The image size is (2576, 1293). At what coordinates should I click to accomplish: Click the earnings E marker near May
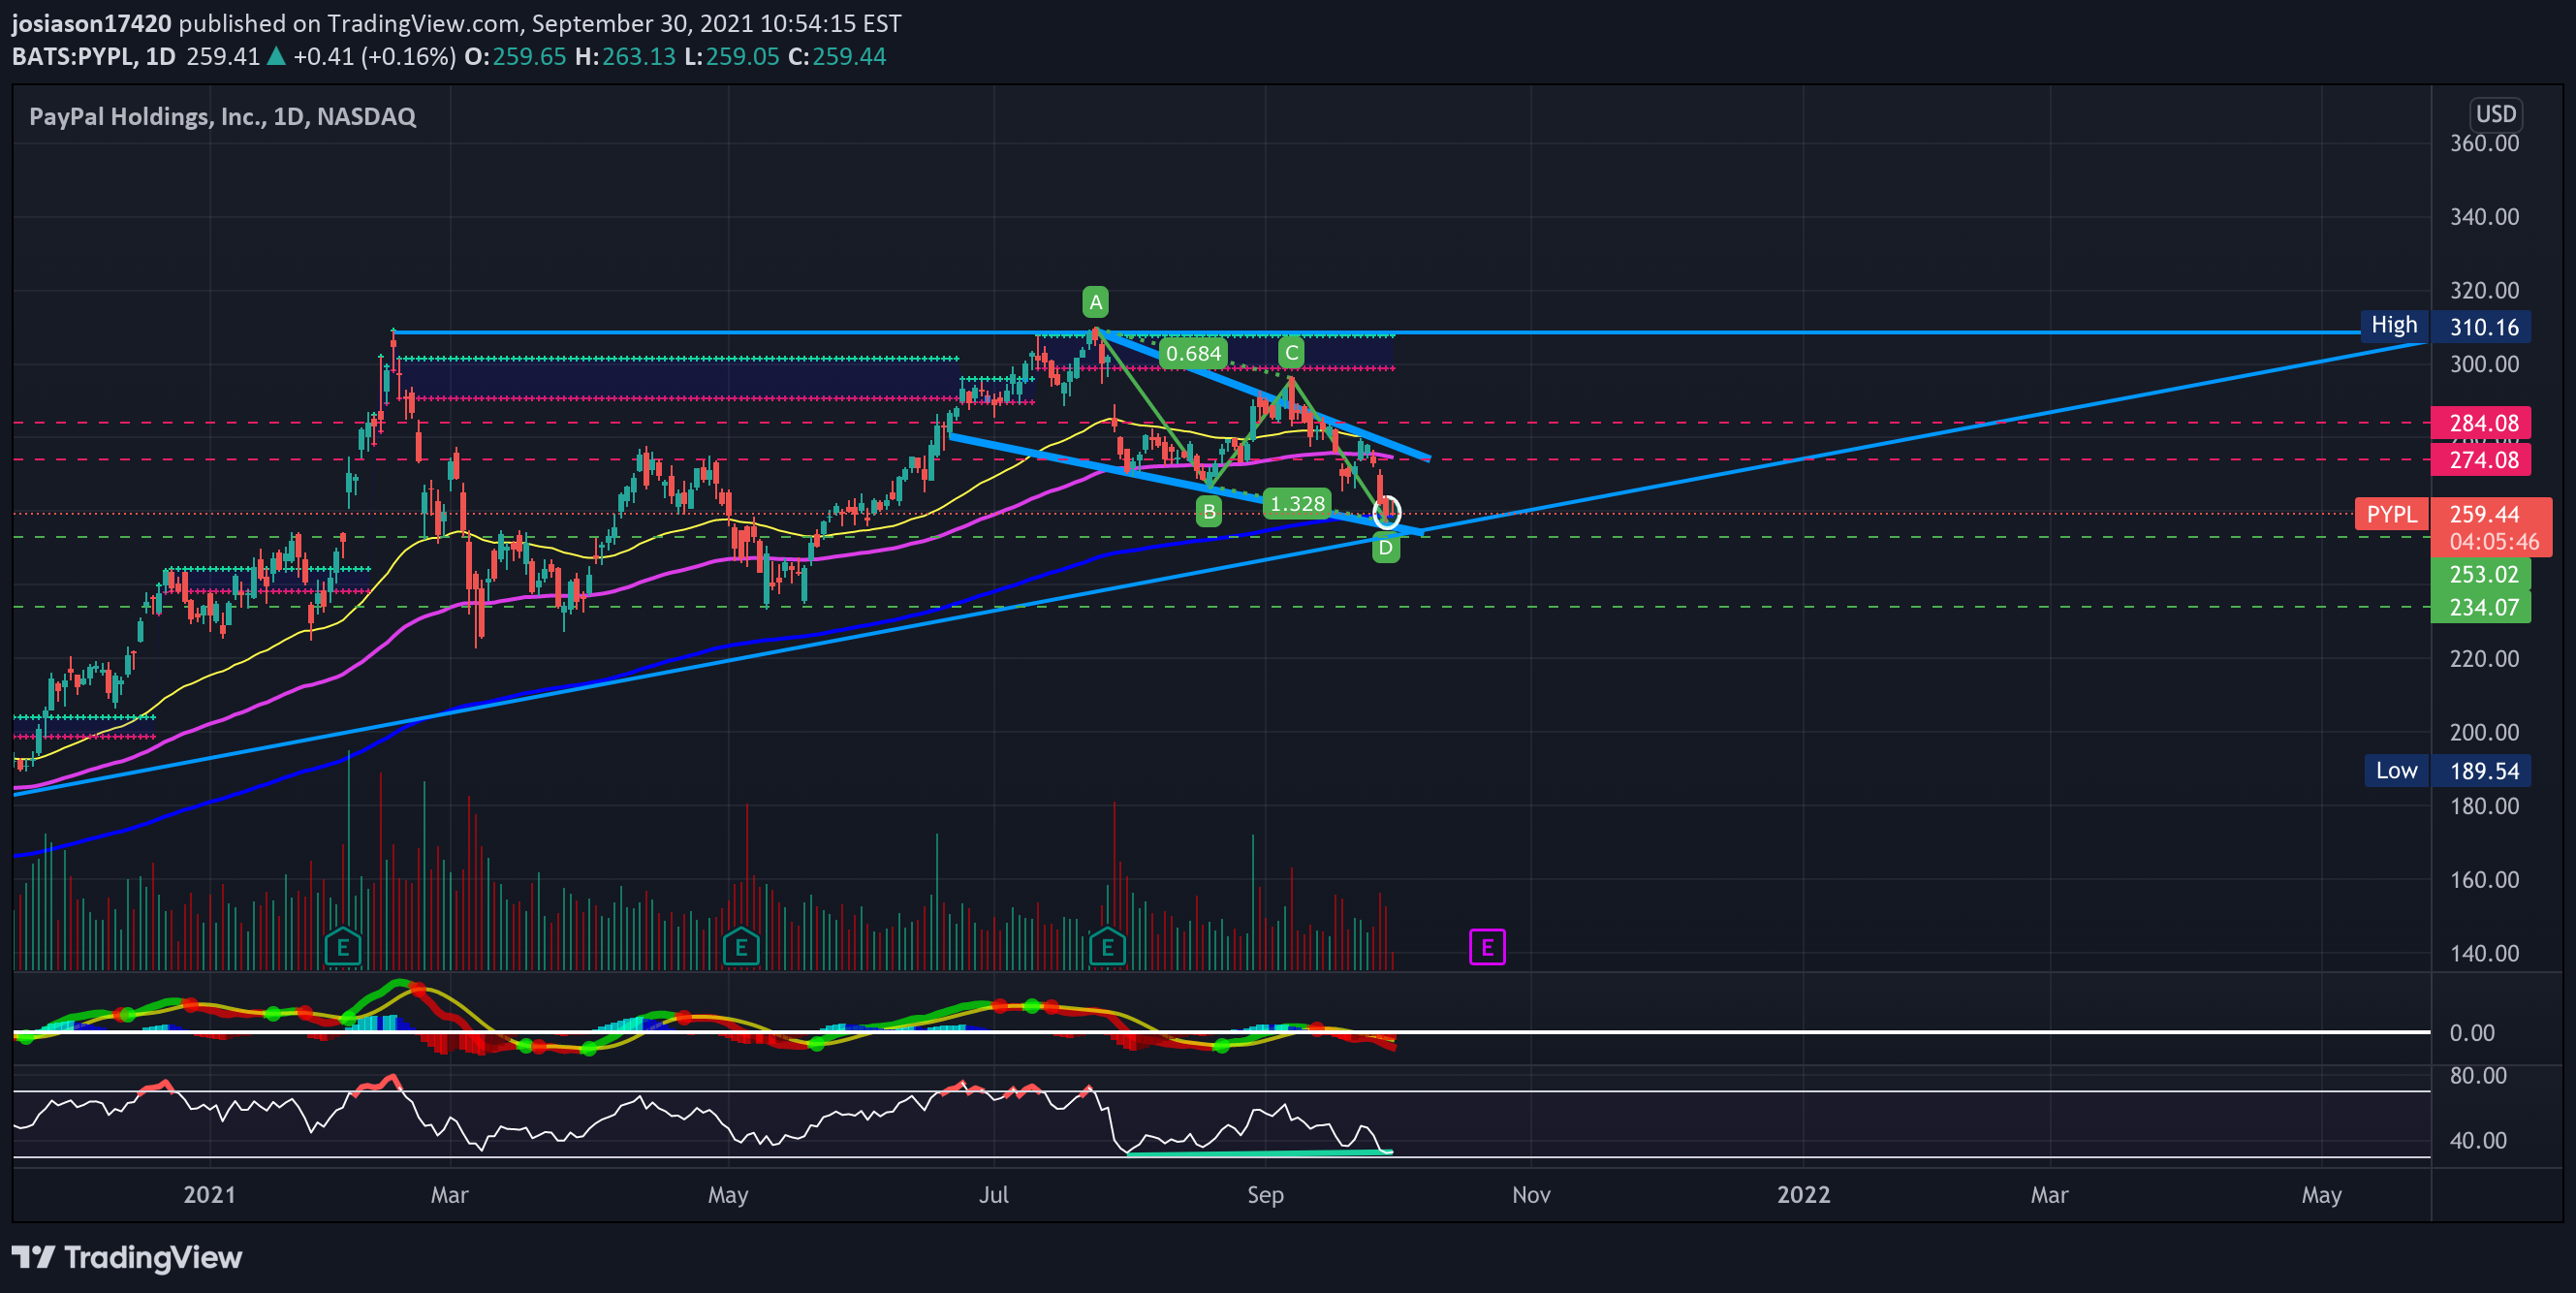(741, 946)
